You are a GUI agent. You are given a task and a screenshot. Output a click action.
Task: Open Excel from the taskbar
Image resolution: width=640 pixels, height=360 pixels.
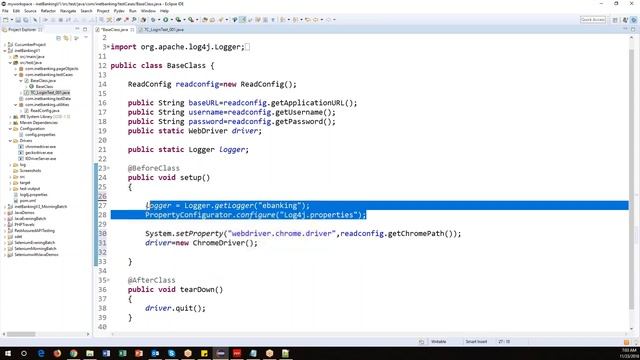click(x=122, y=353)
